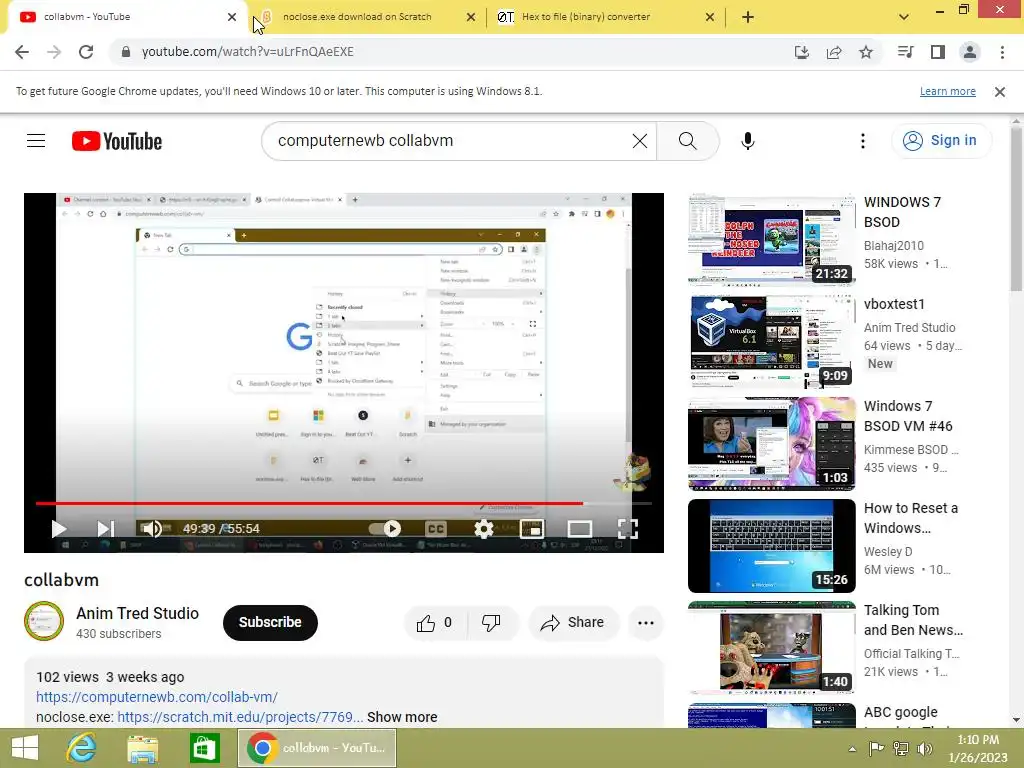The image size is (1024, 768).
Task: Open media controls icon in toolbar
Action: point(905,52)
